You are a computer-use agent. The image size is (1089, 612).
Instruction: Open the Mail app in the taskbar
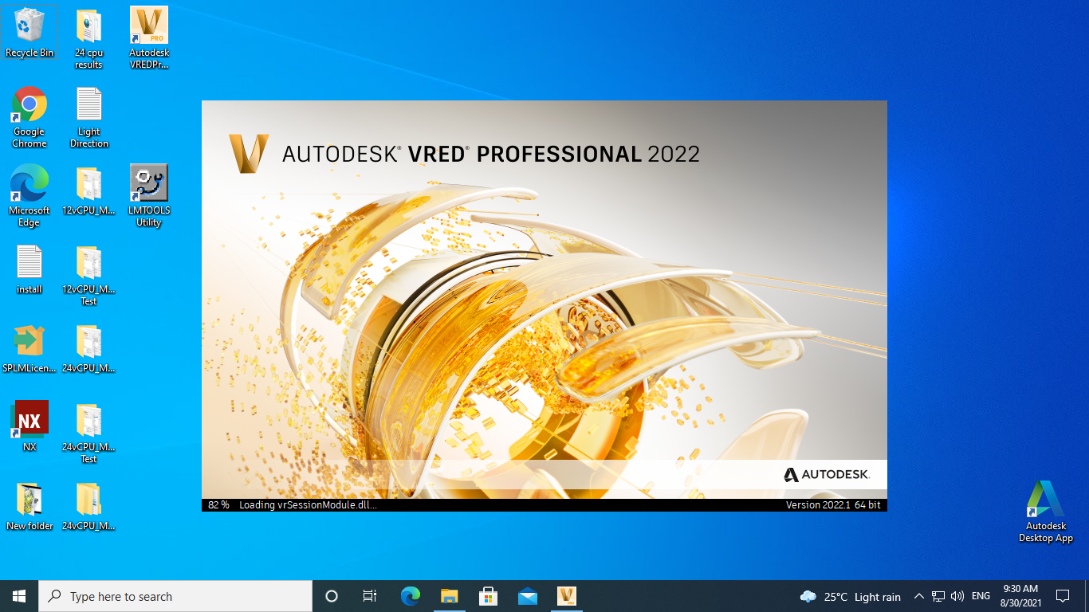(528, 597)
